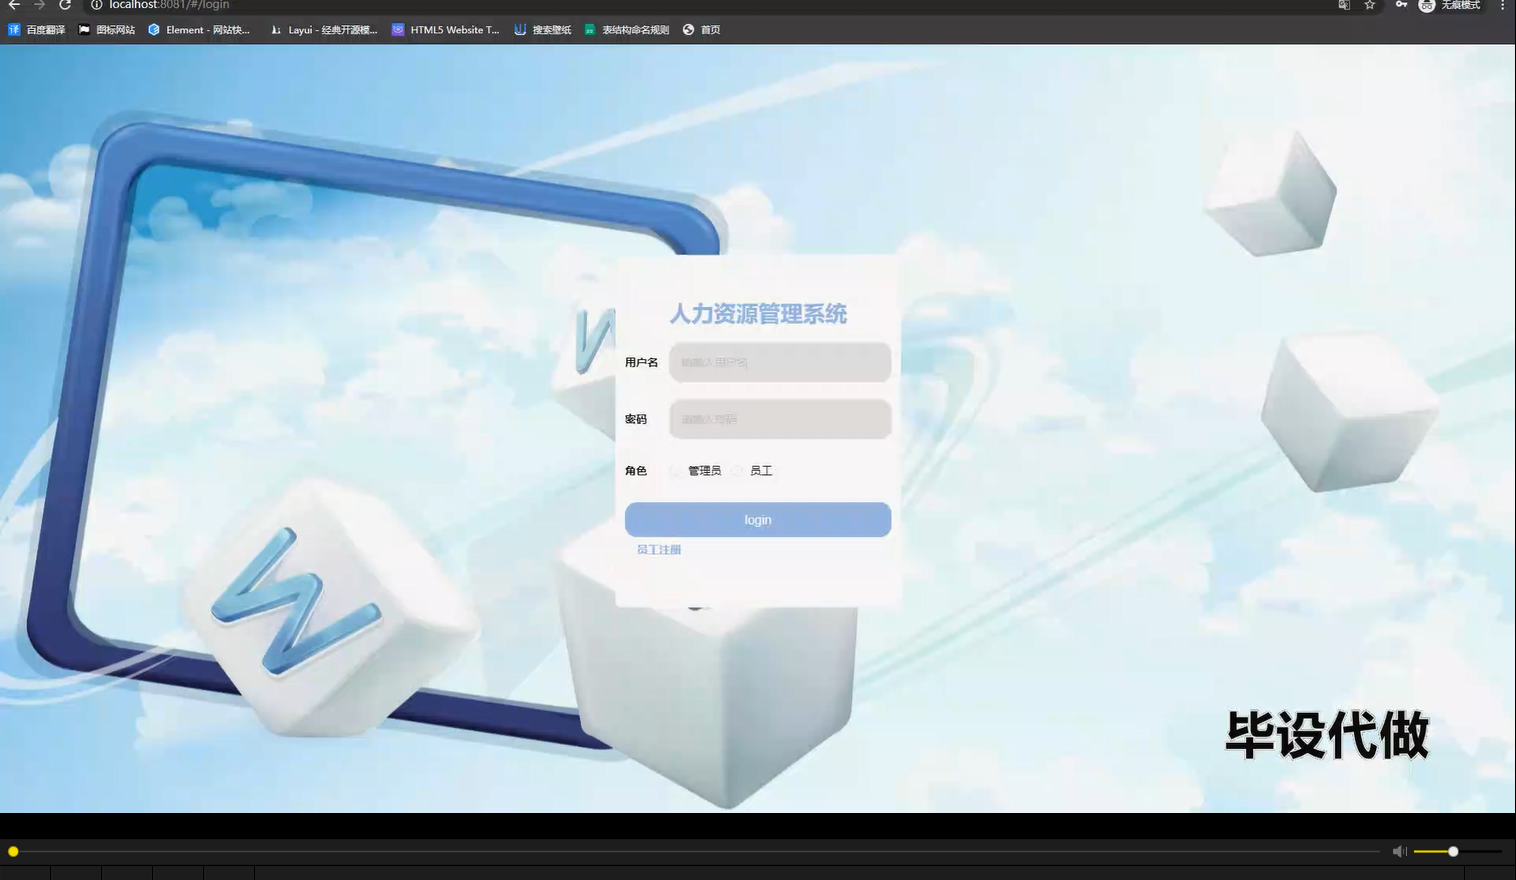Screen dimensions: 1516x880
Task: Click the 用户名 username input field
Action: [x=780, y=362]
